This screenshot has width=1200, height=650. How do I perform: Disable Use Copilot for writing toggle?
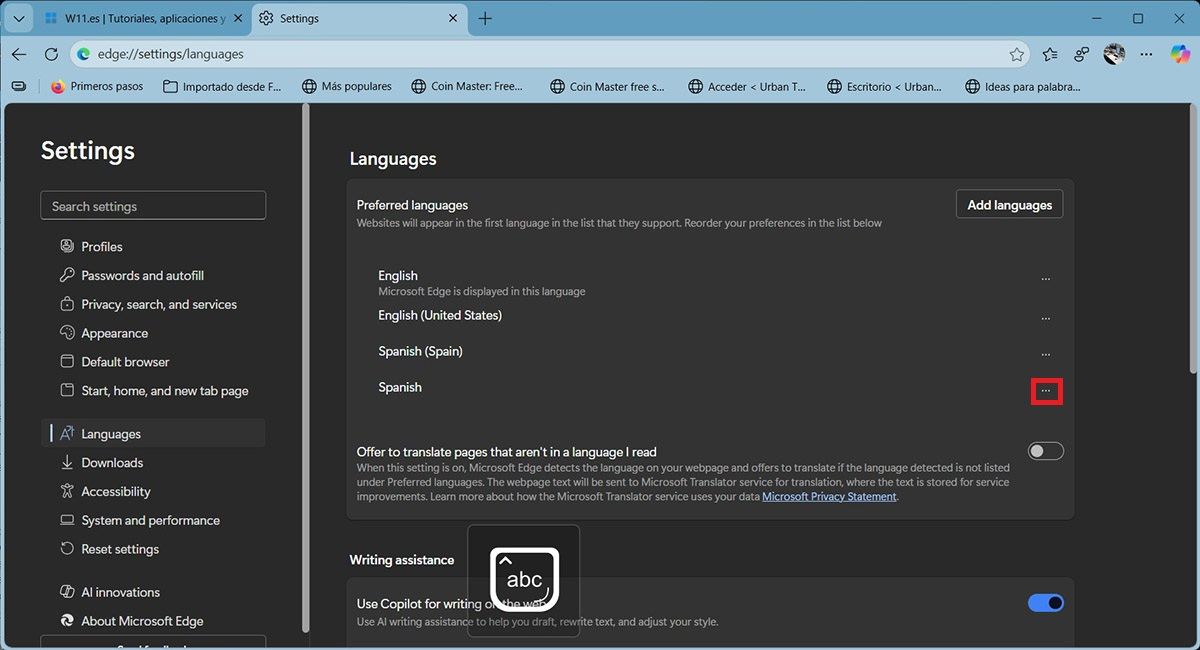click(1045, 603)
